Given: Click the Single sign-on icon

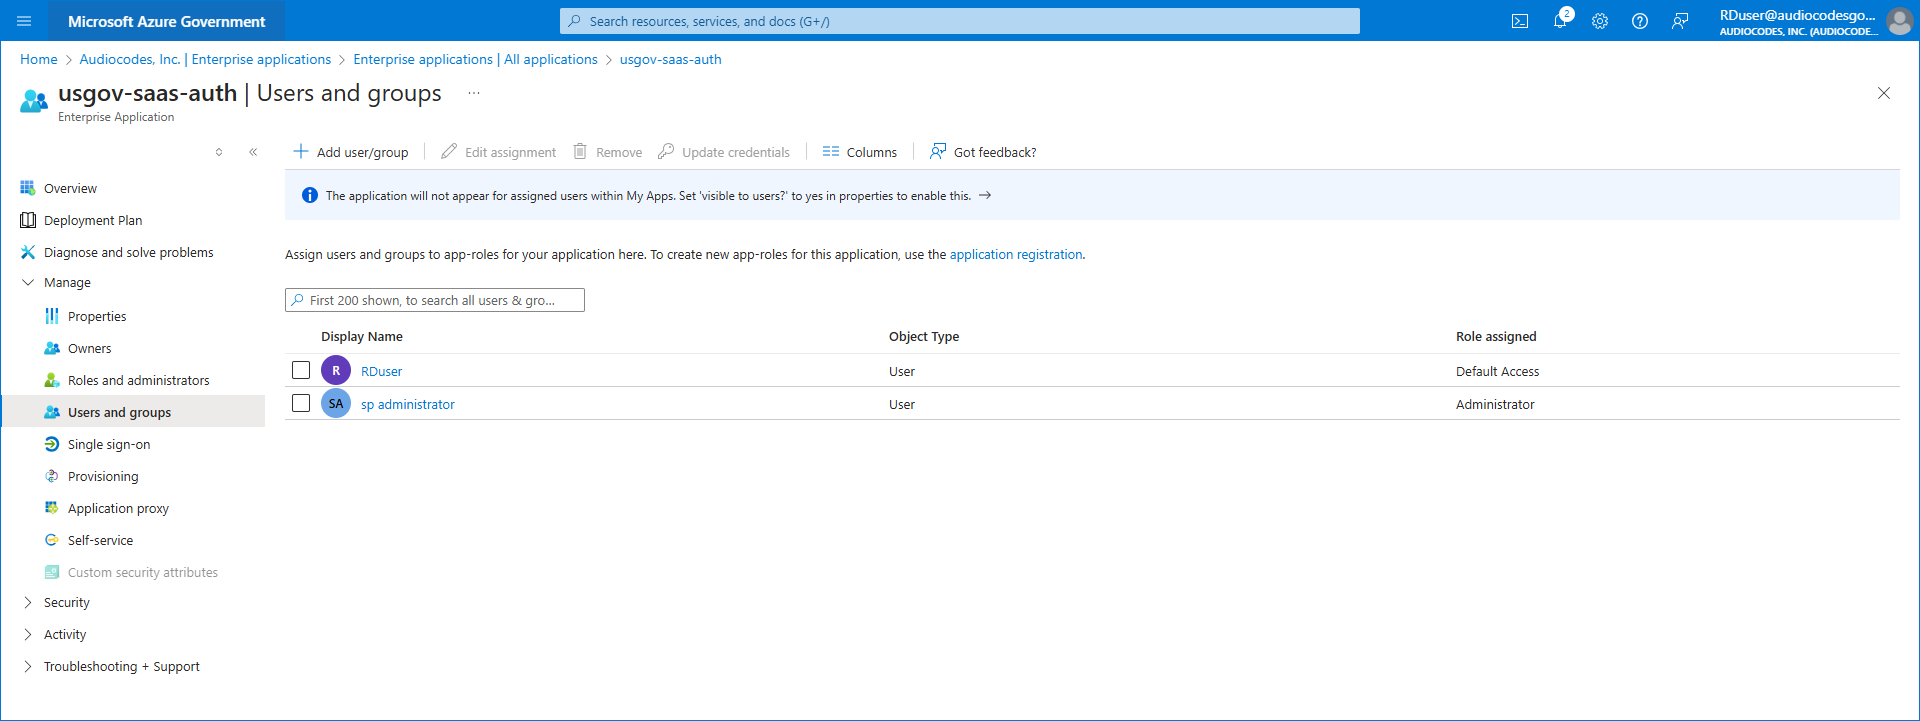Looking at the screenshot, I should coord(52,444).
